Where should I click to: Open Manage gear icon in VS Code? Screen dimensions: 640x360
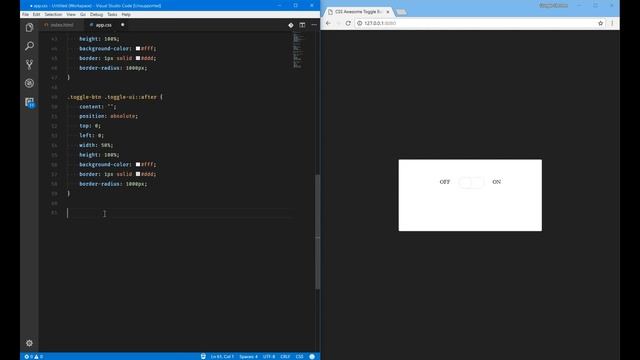pos(29,343)
